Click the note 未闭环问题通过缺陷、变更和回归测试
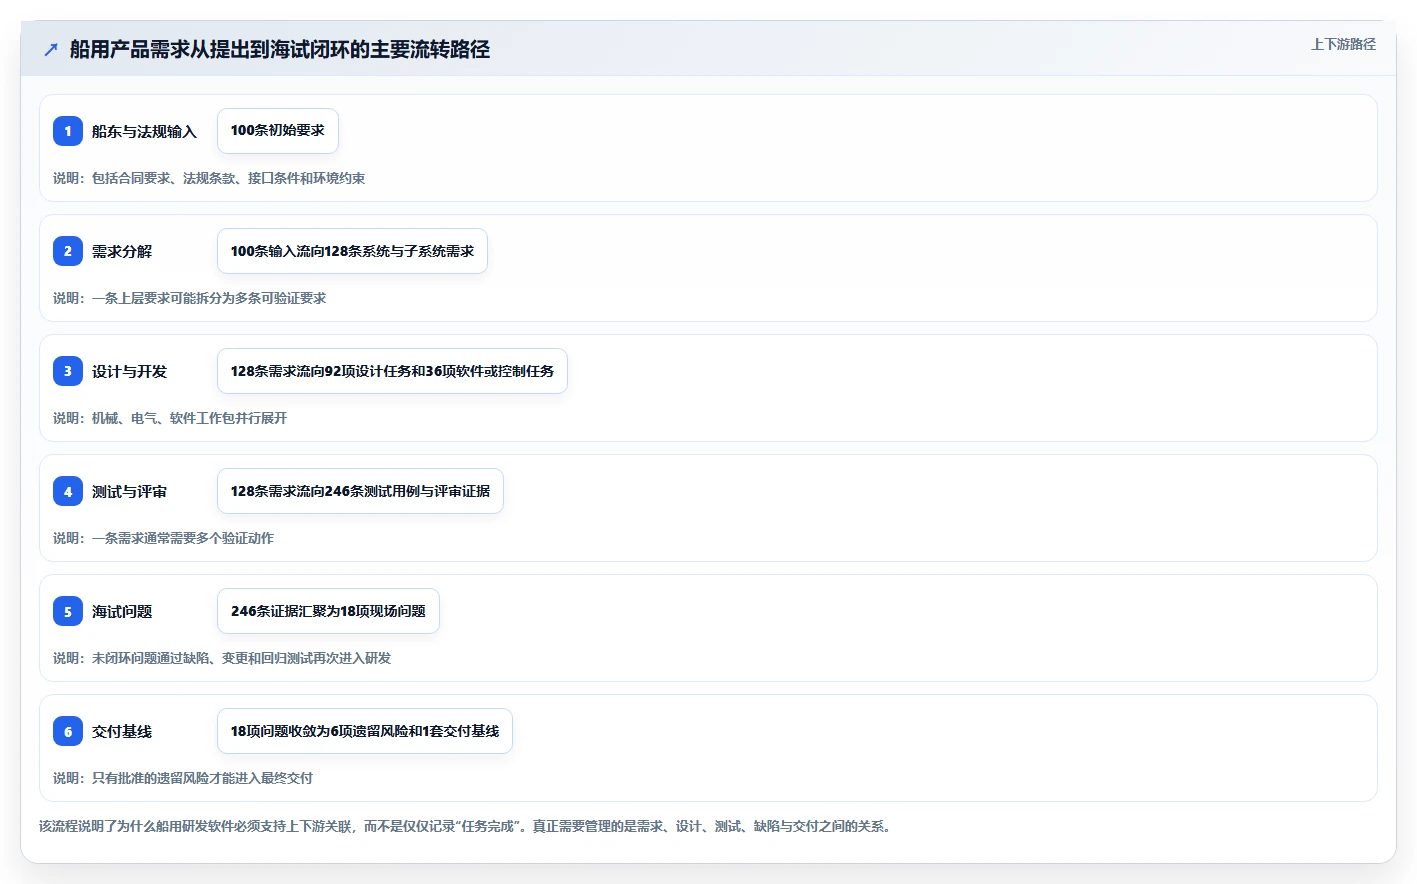1417x884 pixels. click(x=222, y=658)
